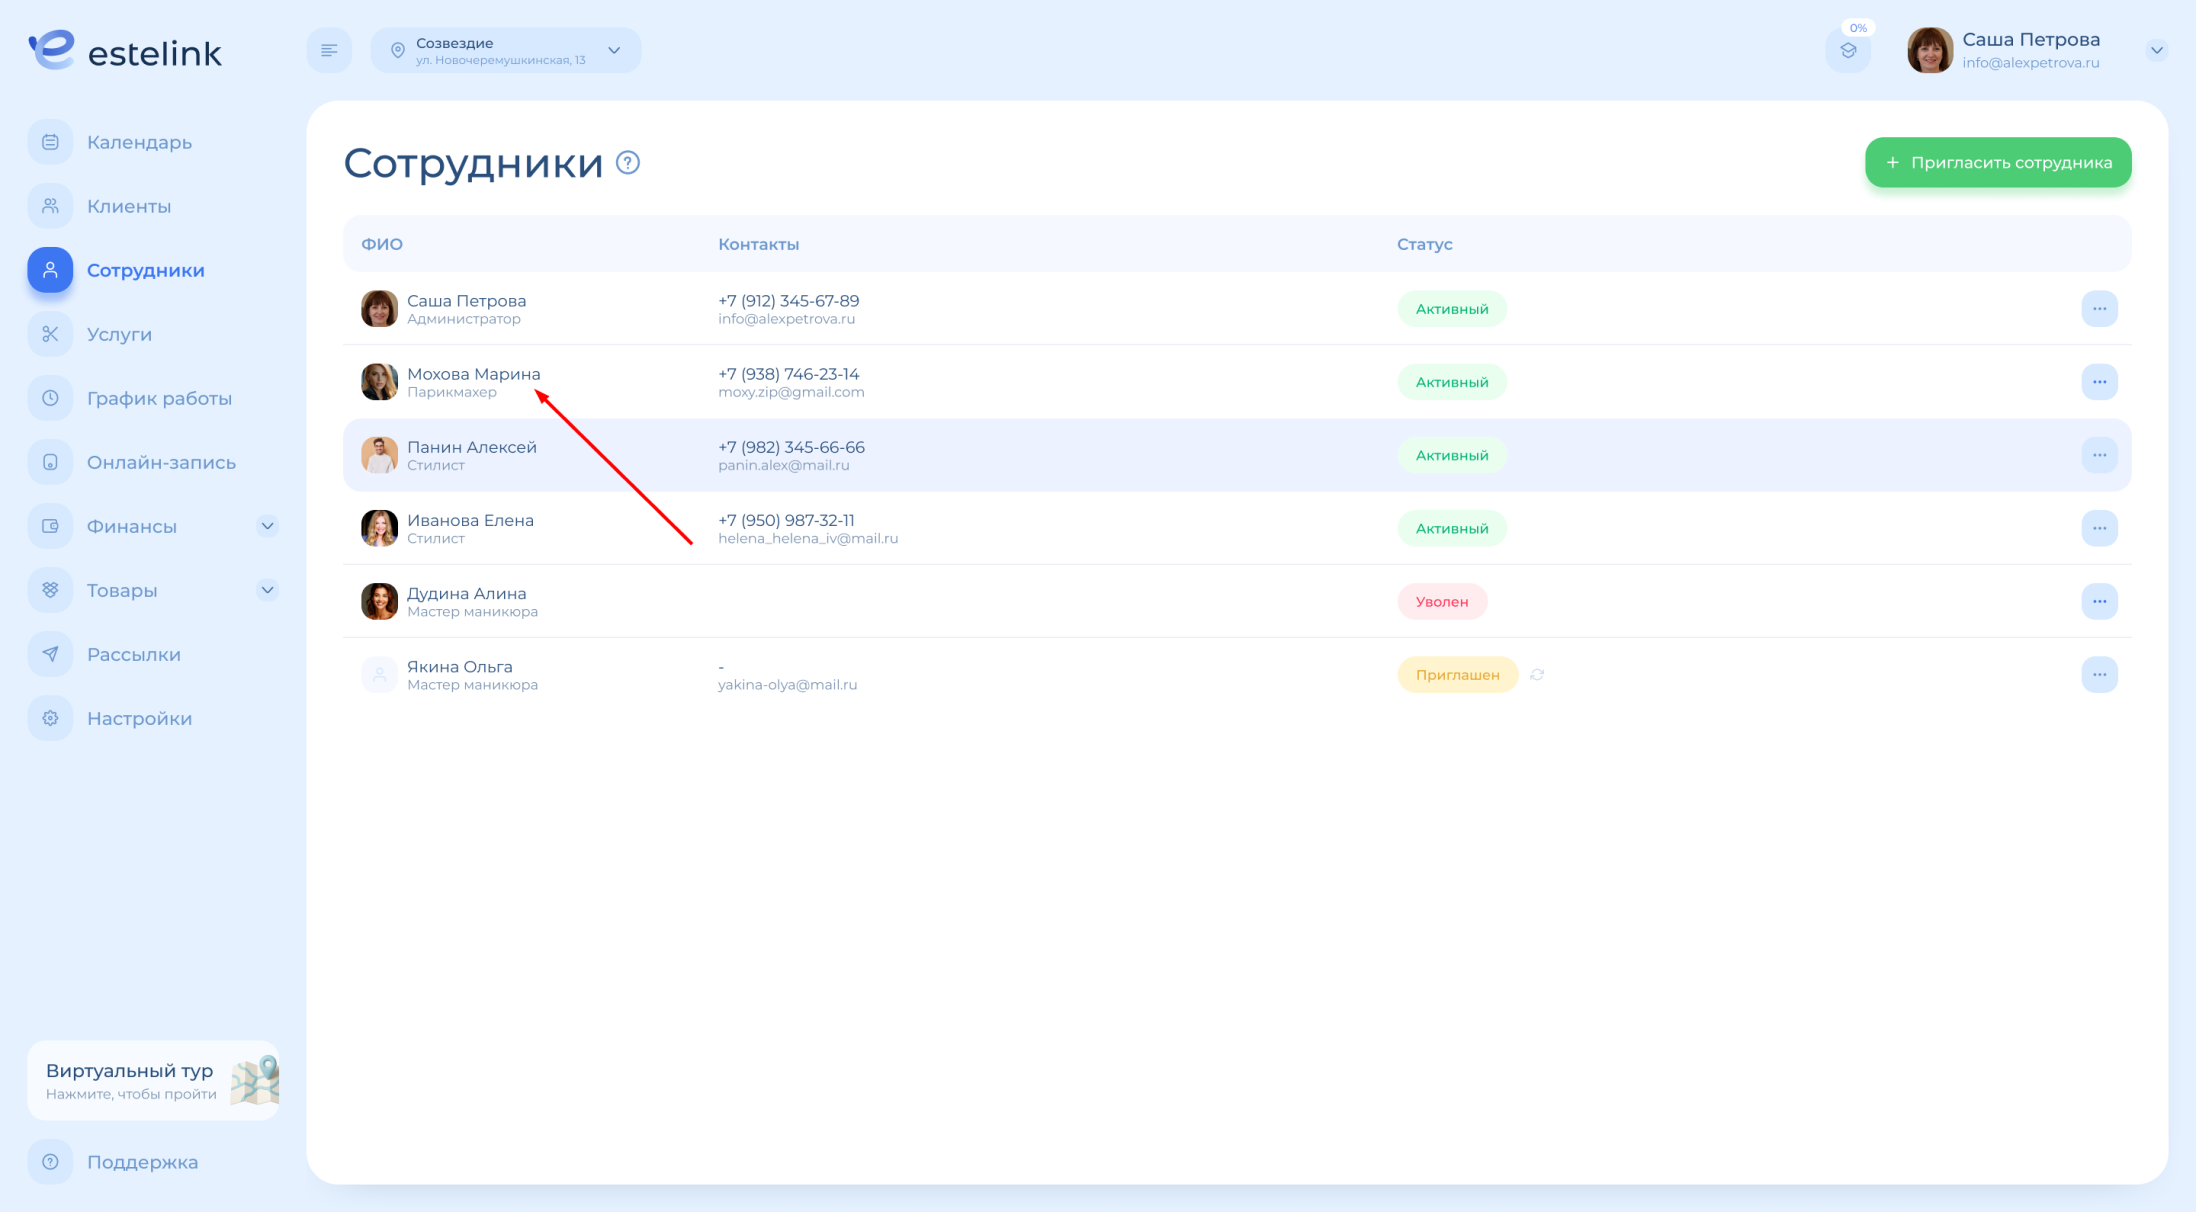
Task: Open three-dots menu for Мохова Марина
Action: tap(2099, 382)
